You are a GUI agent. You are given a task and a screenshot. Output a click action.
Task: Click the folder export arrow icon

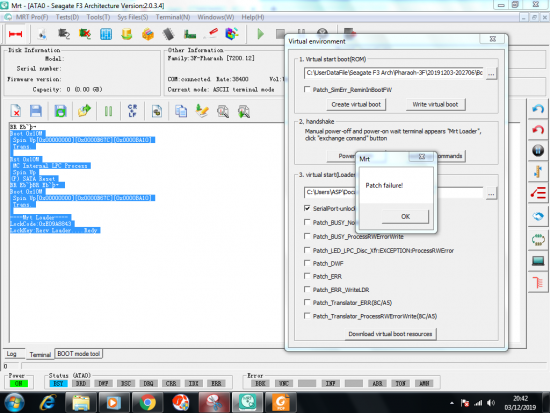point(84,111)
